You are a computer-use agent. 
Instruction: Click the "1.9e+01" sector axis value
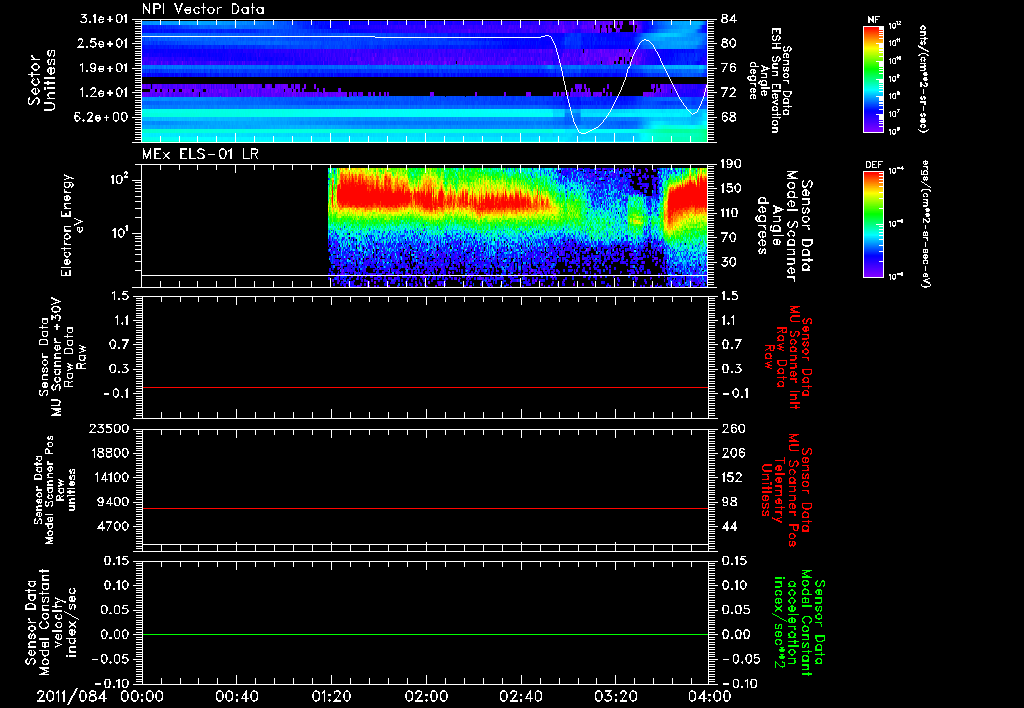click(x=103, y=68)
